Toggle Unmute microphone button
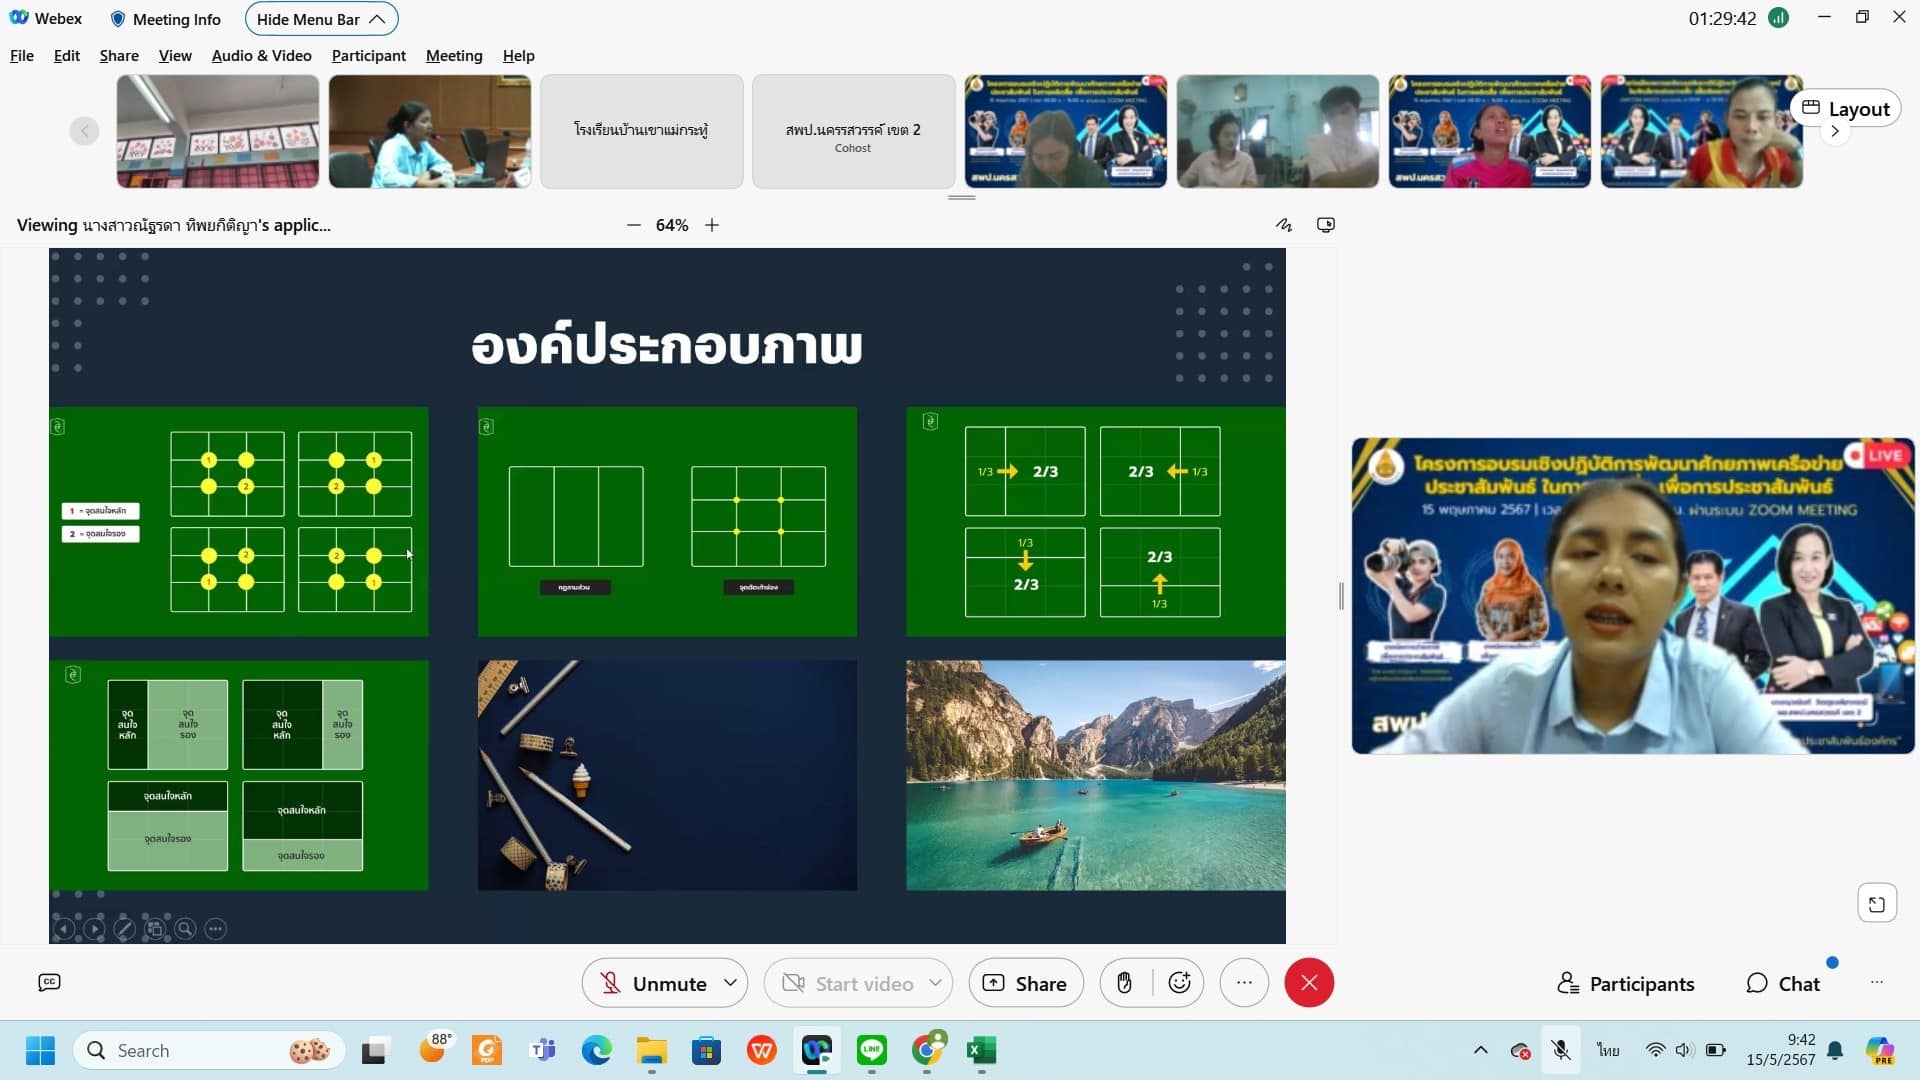The width and height of the screenshot is (1920, 1080). [654, 983]
